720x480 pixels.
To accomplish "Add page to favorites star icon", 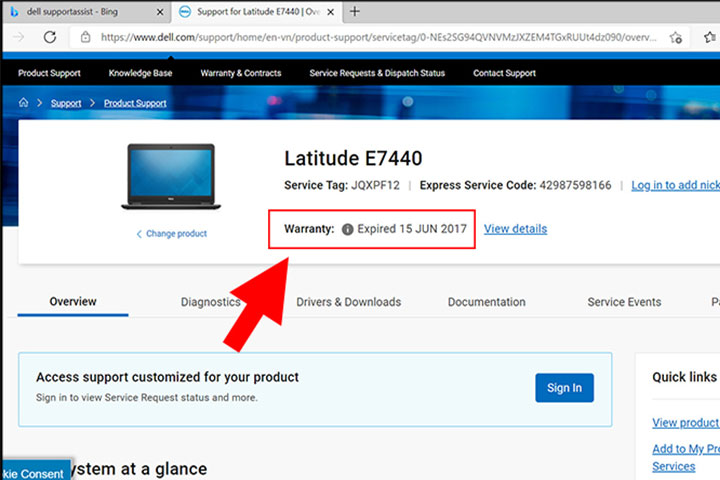I will [x=675, y=37].
